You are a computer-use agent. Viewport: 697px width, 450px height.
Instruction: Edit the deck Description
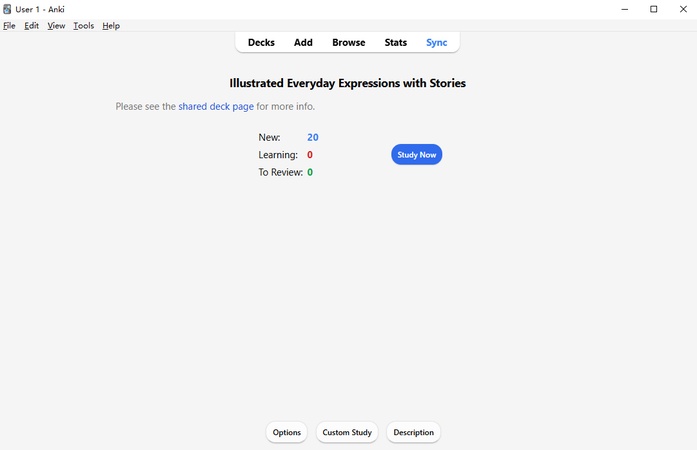coord(413,432)
